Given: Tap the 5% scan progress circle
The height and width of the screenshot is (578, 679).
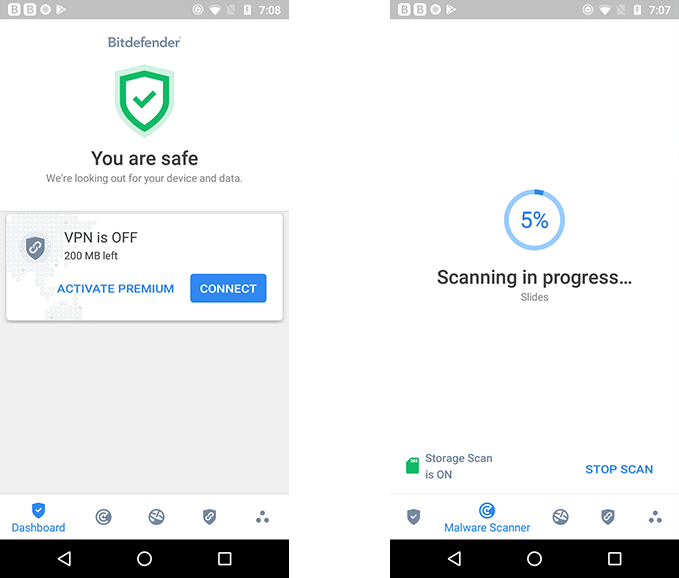Looking at the screenshot, I should click(534, 220).
